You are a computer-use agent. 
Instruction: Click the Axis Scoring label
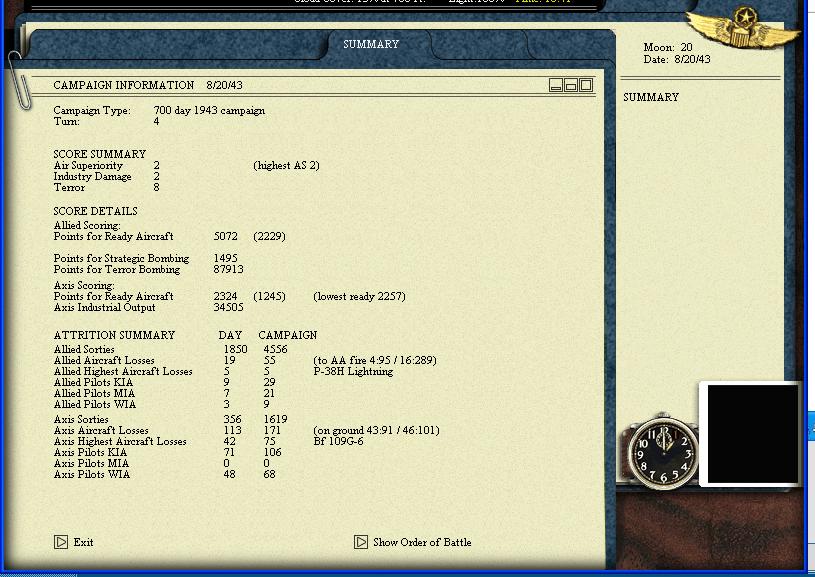pyautogui.click(x=84, y=285)
